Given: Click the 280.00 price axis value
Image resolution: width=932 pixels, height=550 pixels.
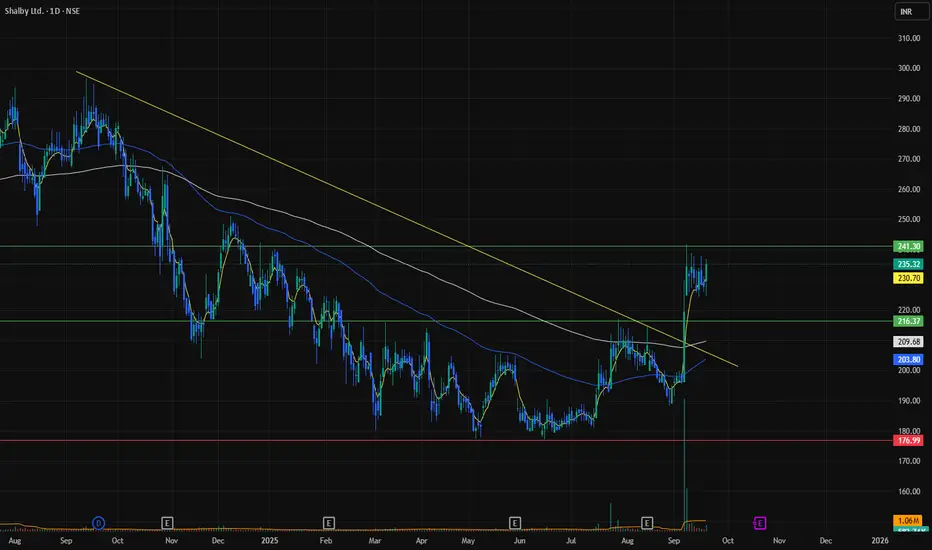Looking at the screenshot, I should [909, 129].
